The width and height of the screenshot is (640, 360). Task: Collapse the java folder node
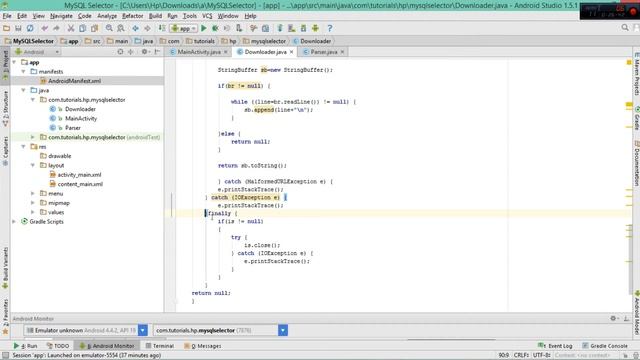[x=24, y=90]
